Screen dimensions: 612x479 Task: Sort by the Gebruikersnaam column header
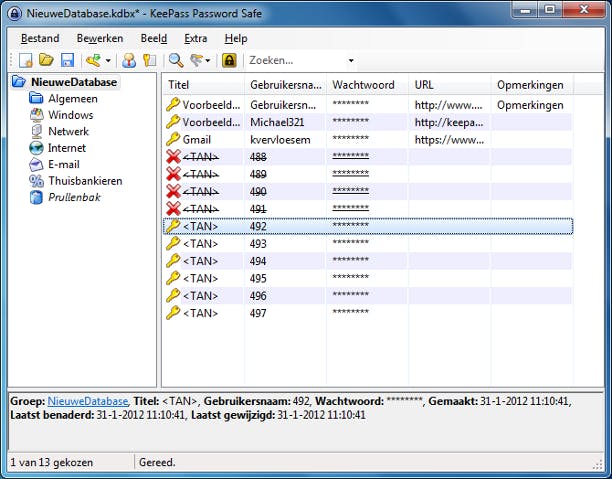(x=285, y=85)
